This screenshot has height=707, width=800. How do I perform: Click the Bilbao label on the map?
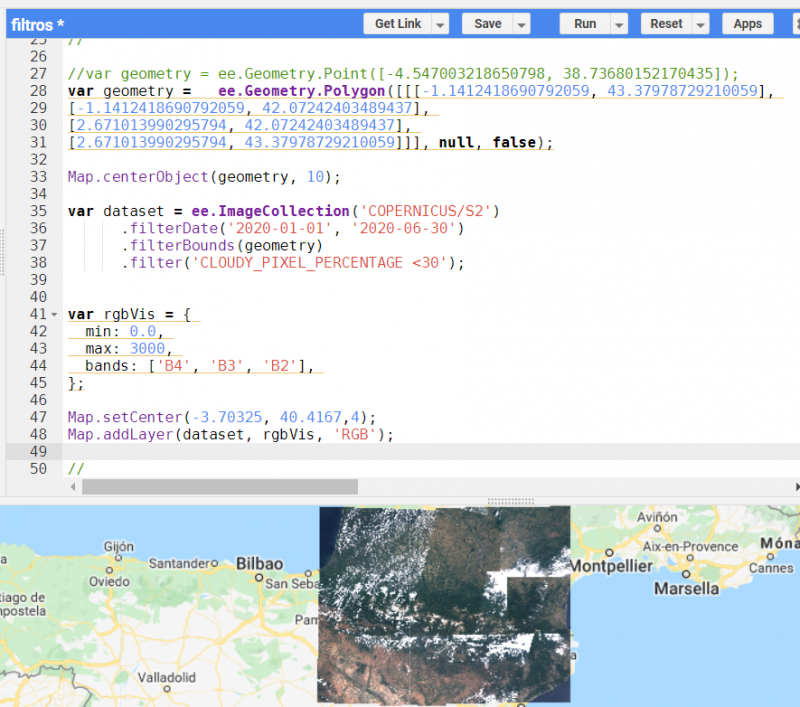[259, 563]
